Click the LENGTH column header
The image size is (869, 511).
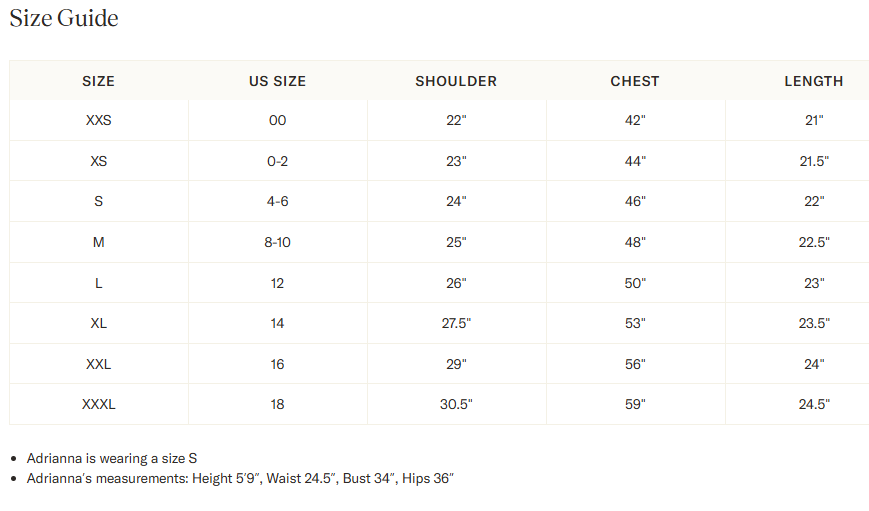click(x=813, y=81)
